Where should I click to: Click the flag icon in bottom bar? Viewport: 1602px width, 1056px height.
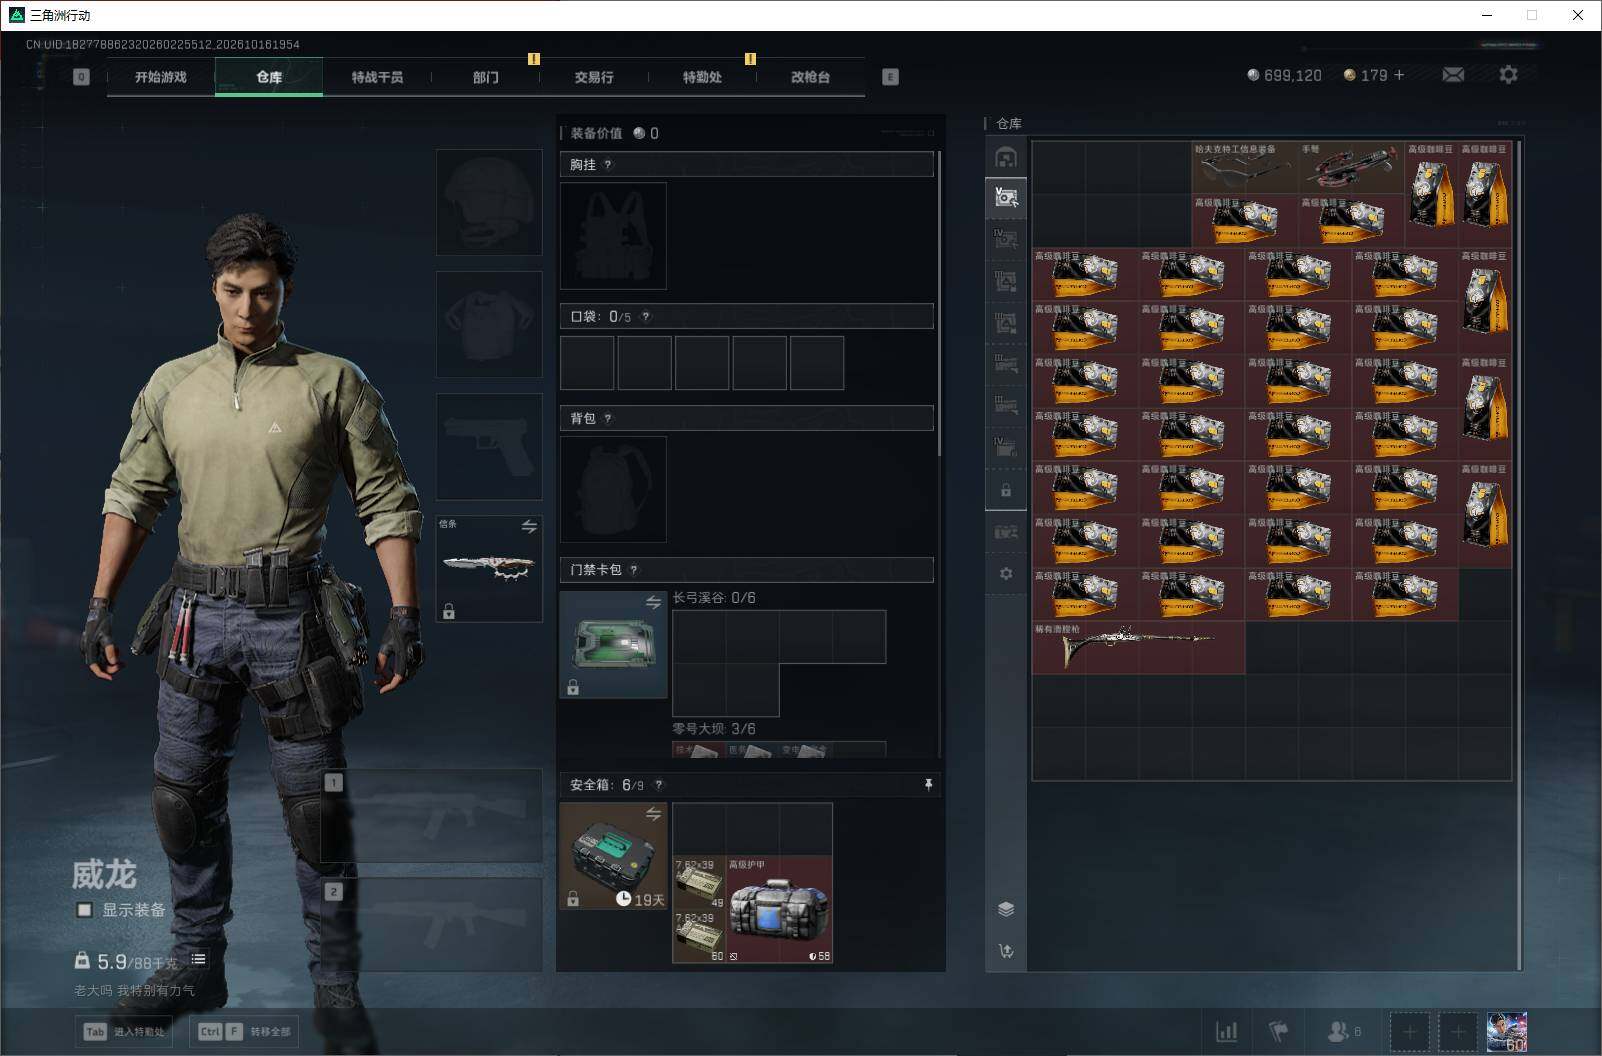click(1279, 1031)
